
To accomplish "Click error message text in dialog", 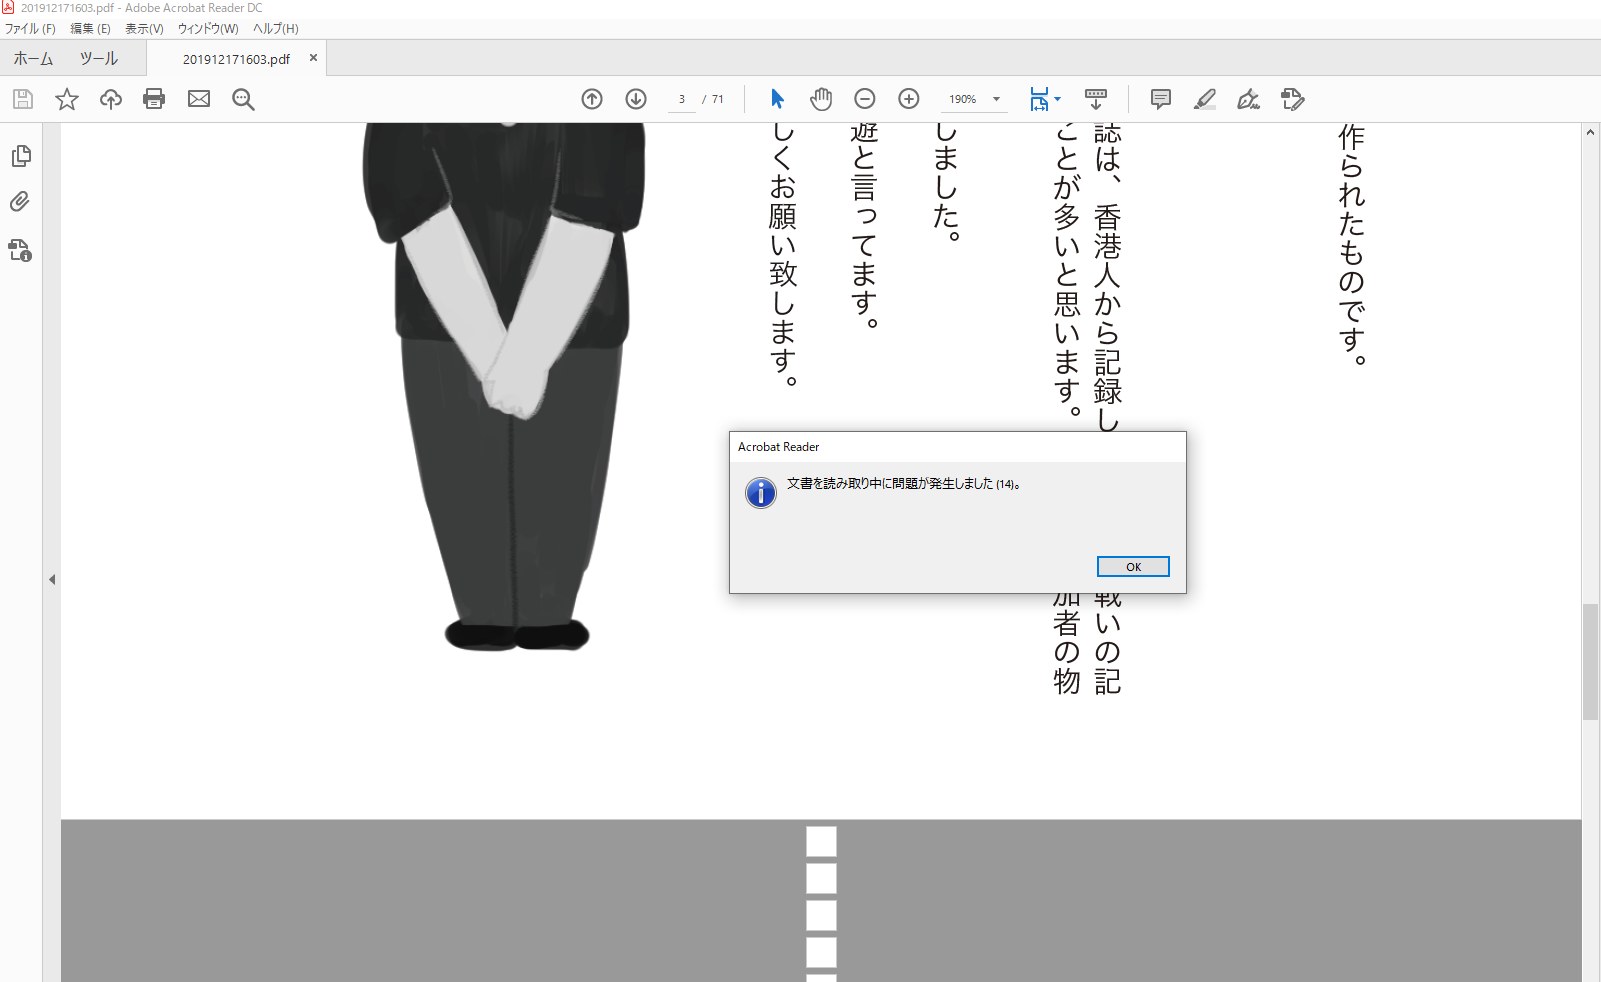I will (904, 484).
